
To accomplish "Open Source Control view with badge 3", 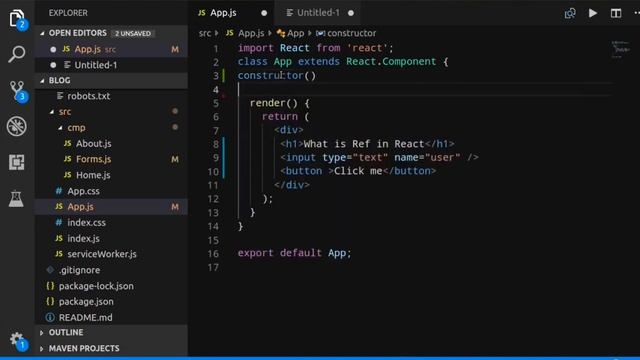I will tap(17, 90).
